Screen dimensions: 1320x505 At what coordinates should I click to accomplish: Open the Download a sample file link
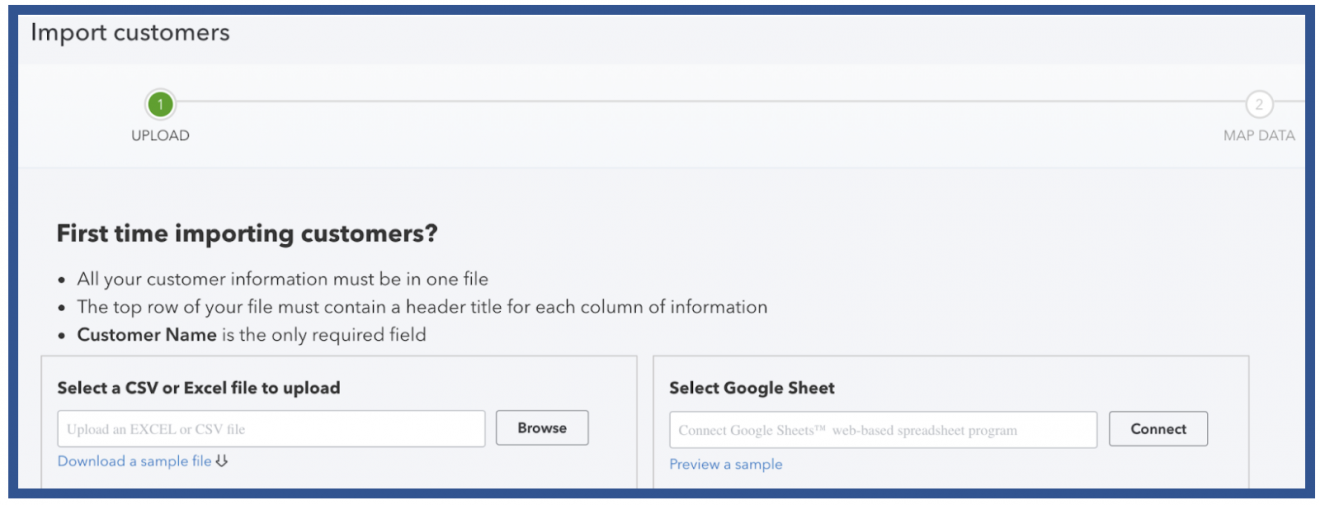coord(134,461)
